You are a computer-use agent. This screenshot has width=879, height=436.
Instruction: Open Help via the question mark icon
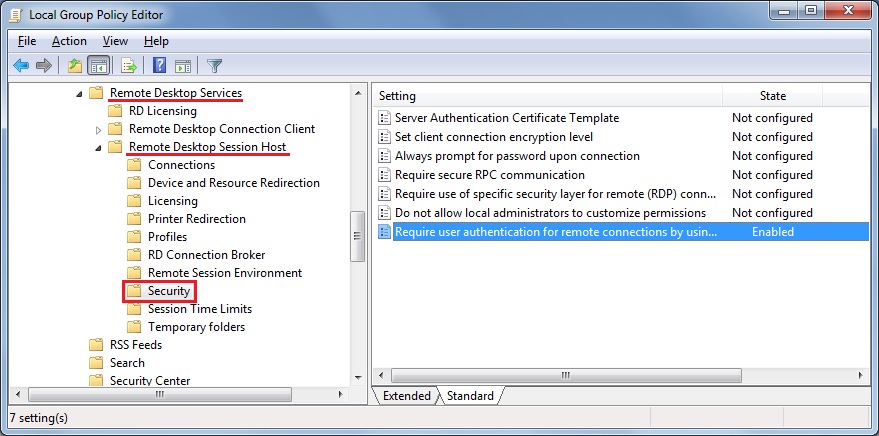point(159,66)
